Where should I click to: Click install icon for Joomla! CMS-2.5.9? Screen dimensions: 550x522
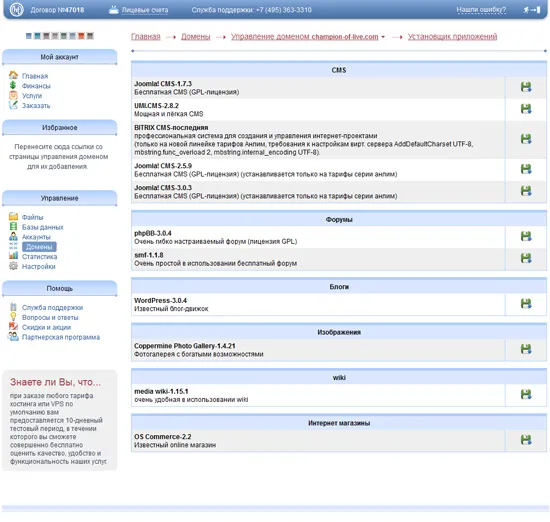pos(525,169)
